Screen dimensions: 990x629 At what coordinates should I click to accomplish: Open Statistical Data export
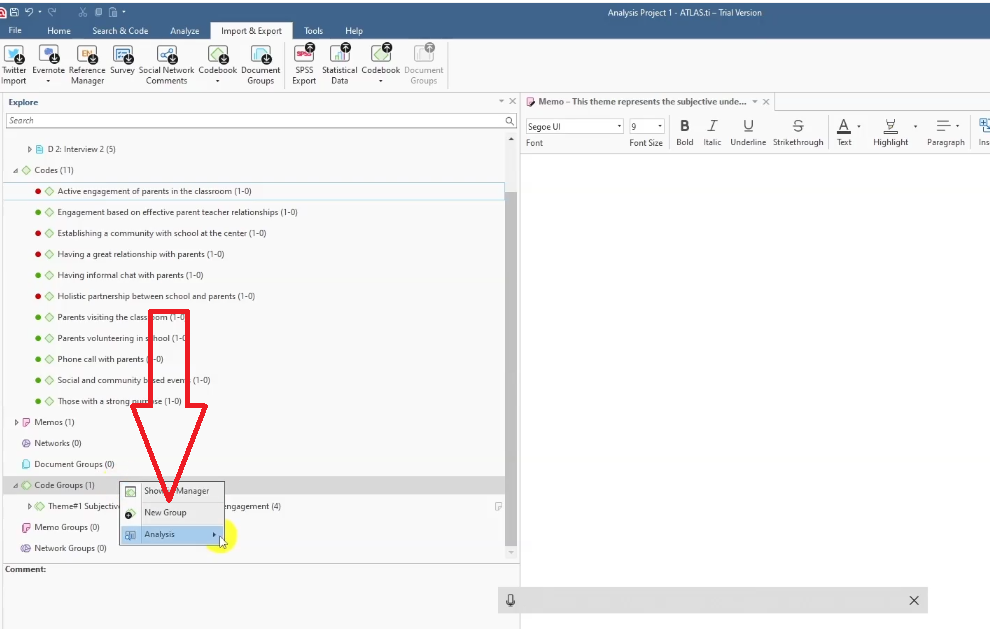click(340, 56)
